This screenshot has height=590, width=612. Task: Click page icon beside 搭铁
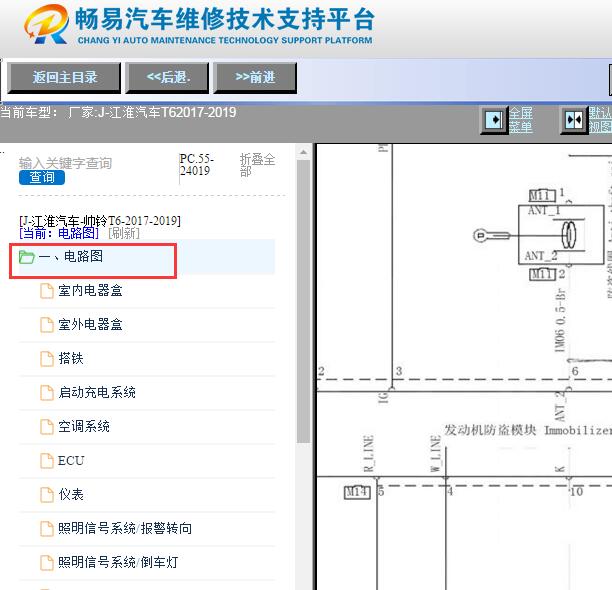click(47, 359)
